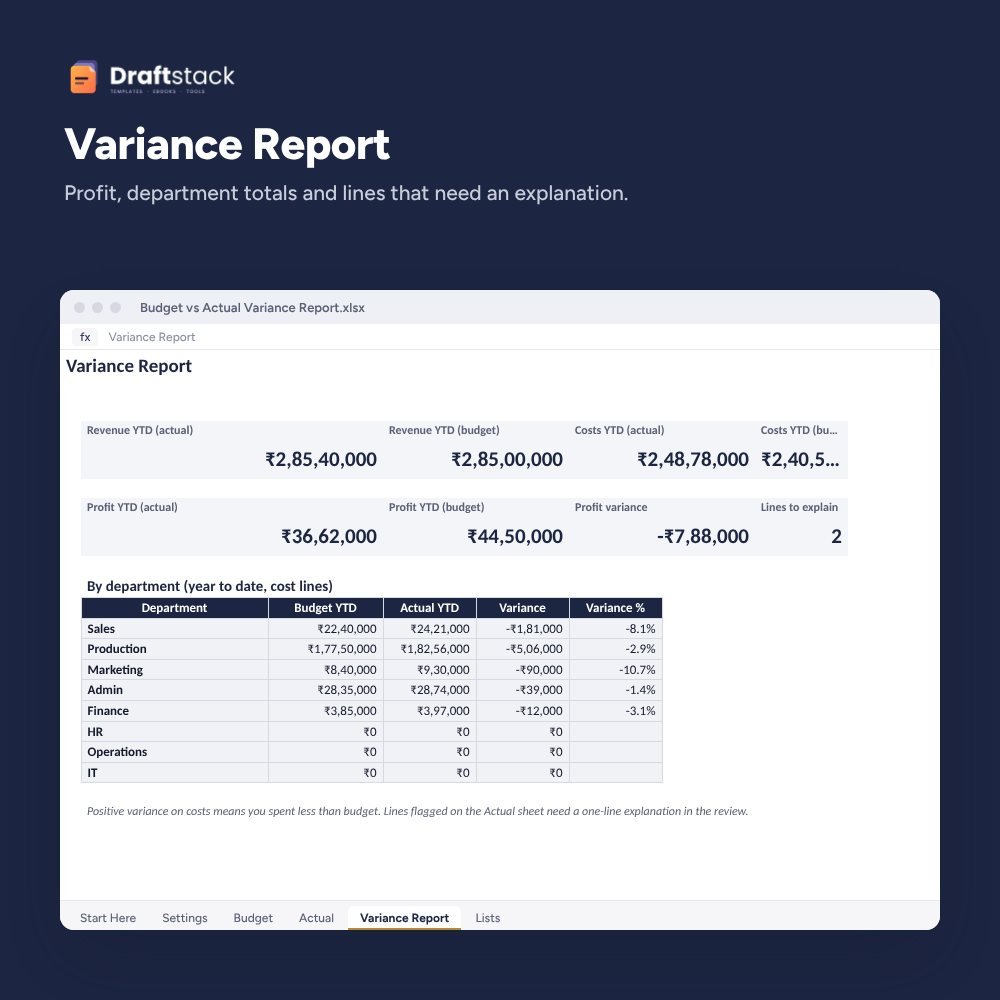Select the Variance Report sheet heading cell
Image resolution: width=1000 pixels, height=1000 pixels.
click(x=129, y=366)
